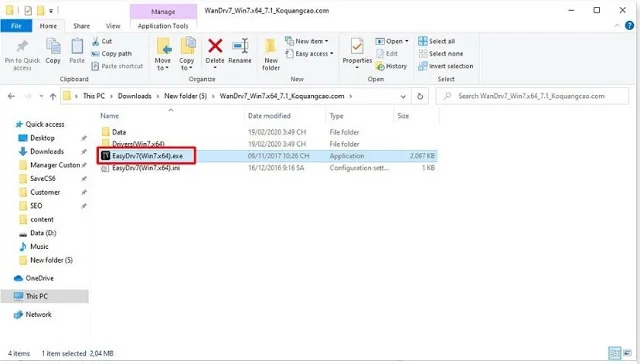Select EasyDrv7(Win7.x64).ini file
Screen dimensions: 640x364
click(146, 168)
